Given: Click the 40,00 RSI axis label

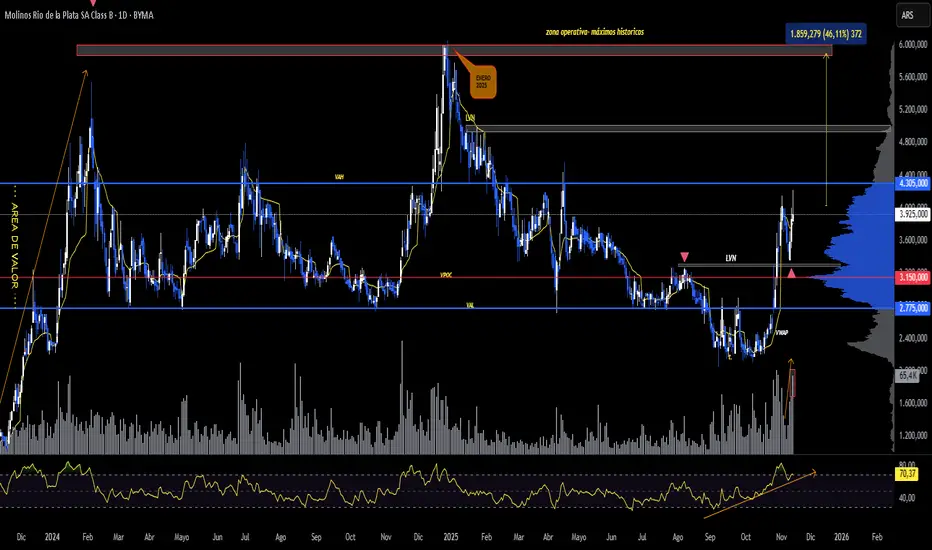Looking at the screenshot, I should [906, 498].
